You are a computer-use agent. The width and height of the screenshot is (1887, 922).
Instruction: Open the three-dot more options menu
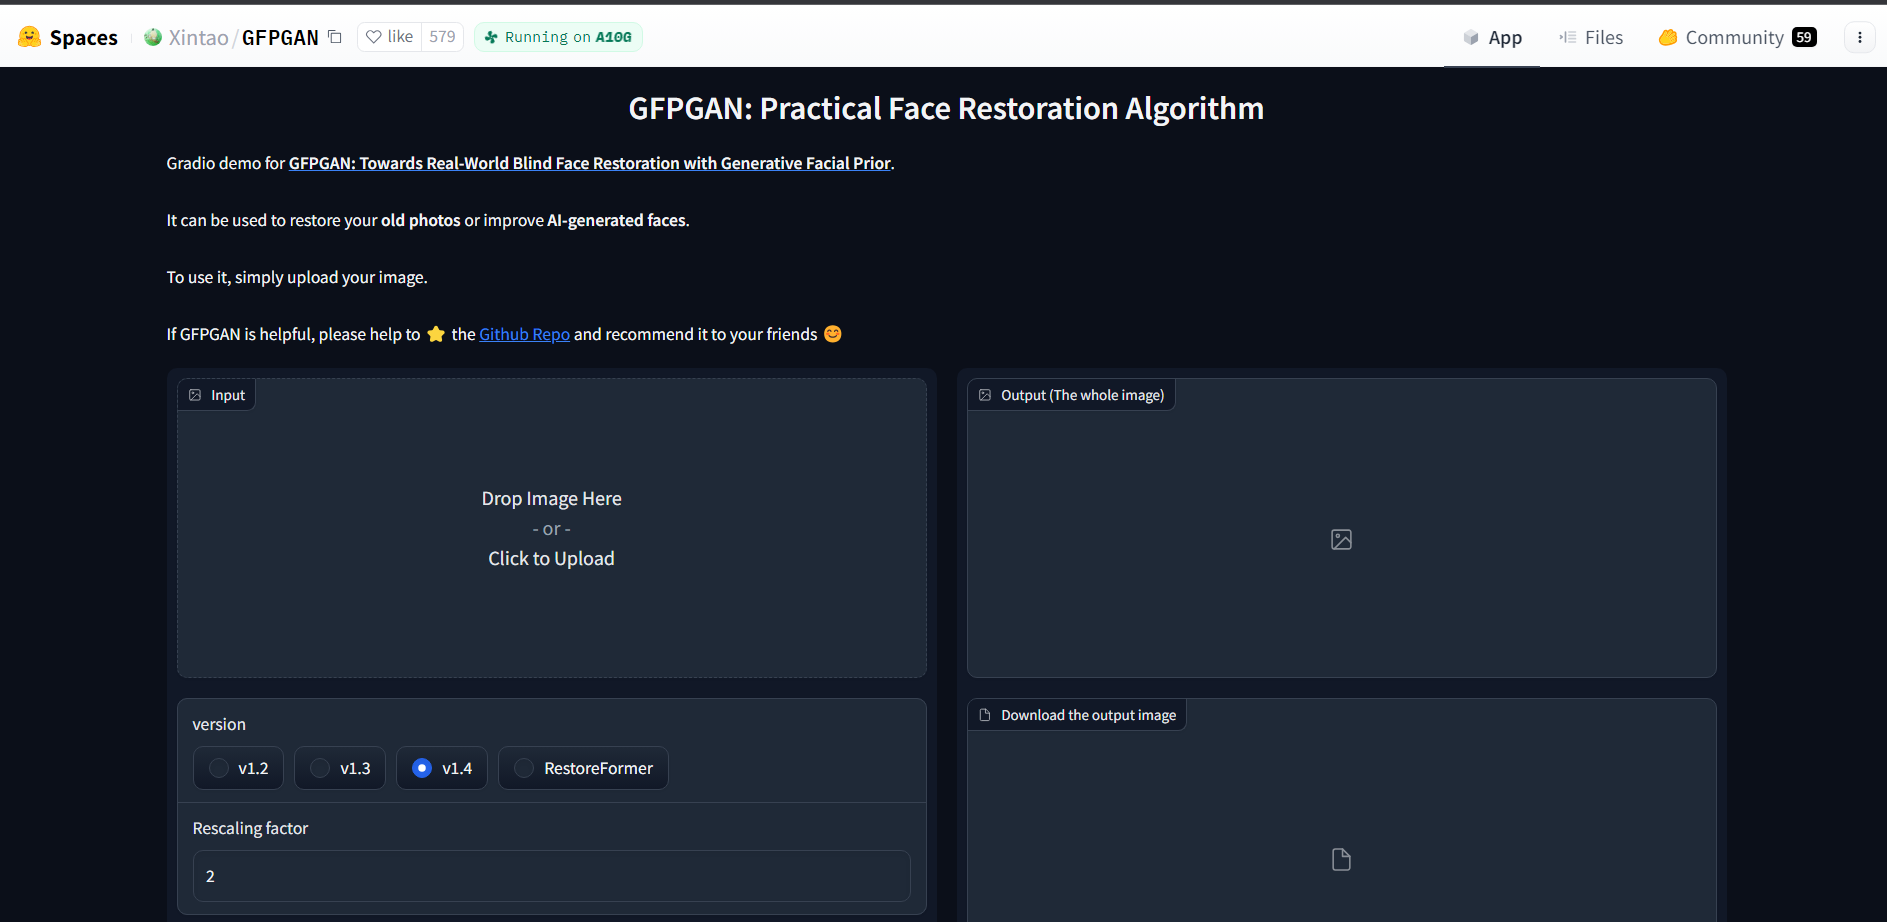click(1860, 37)
